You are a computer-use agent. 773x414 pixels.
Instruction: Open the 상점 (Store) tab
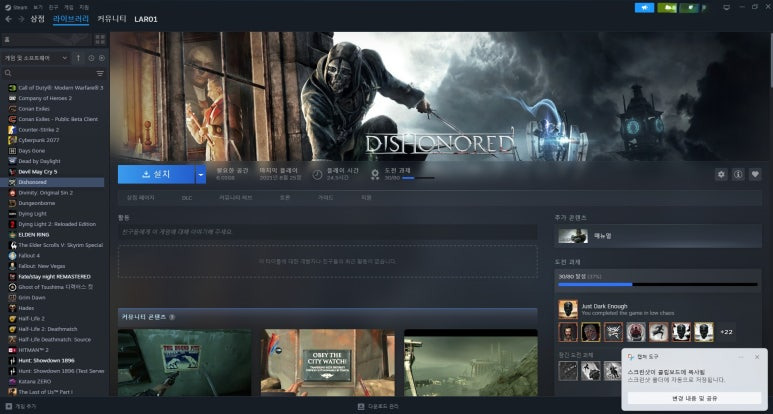coord(37,19)
